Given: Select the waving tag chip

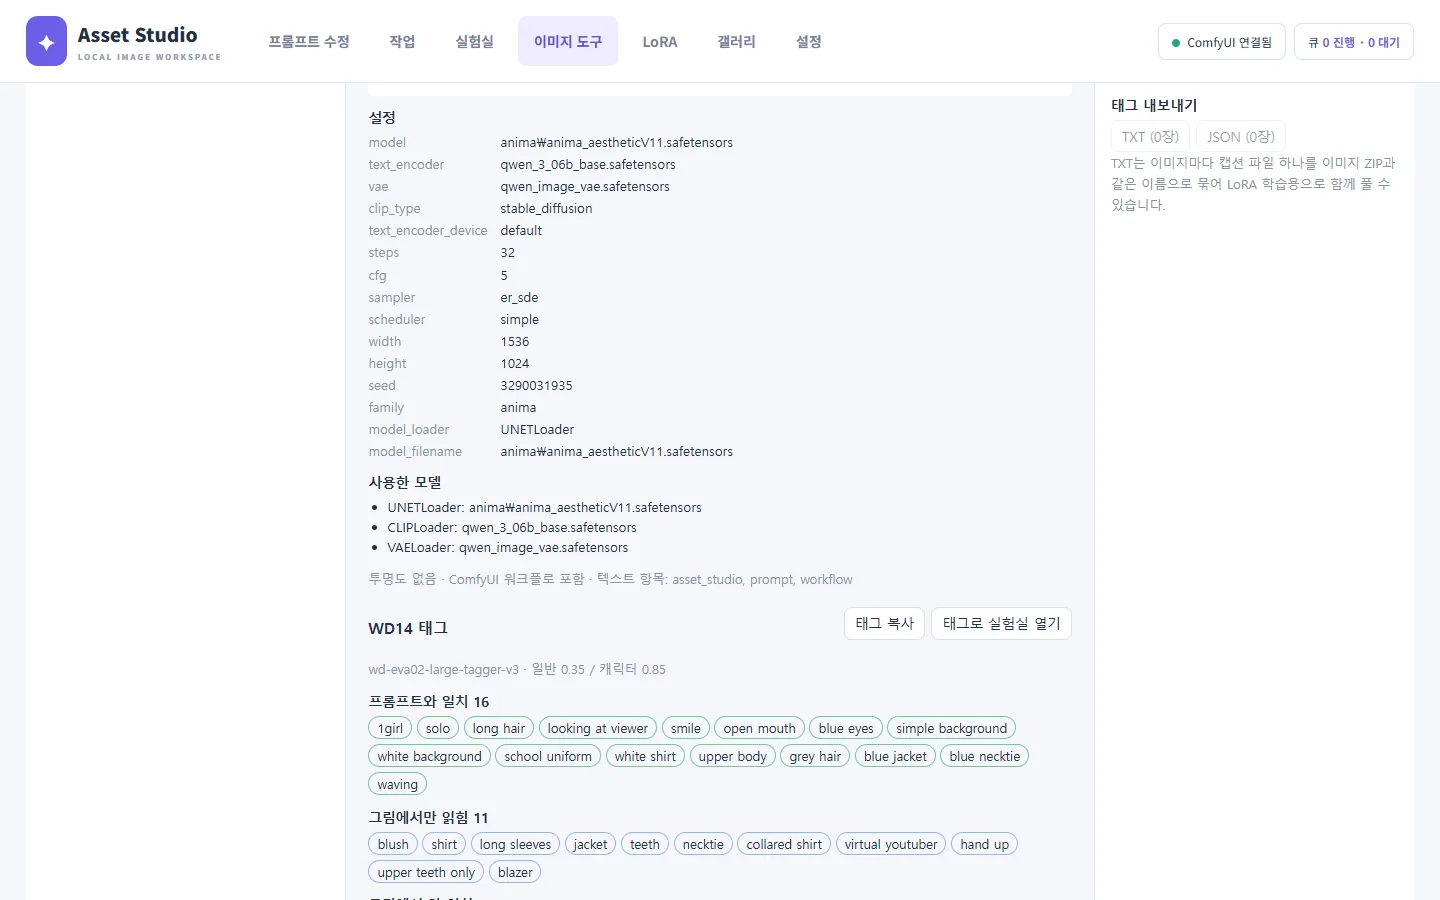Looking at the screenshot, I should (398, 784).
